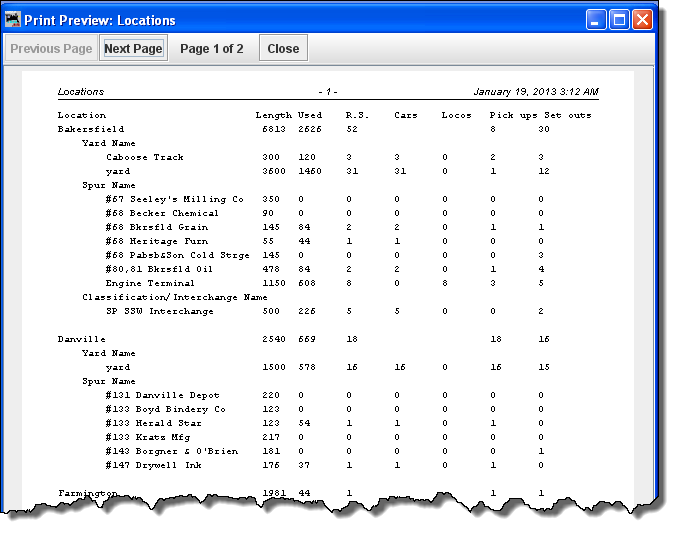The image size is (675, 537).
Task: Click the Danville location entry
Action: point(82,339)
